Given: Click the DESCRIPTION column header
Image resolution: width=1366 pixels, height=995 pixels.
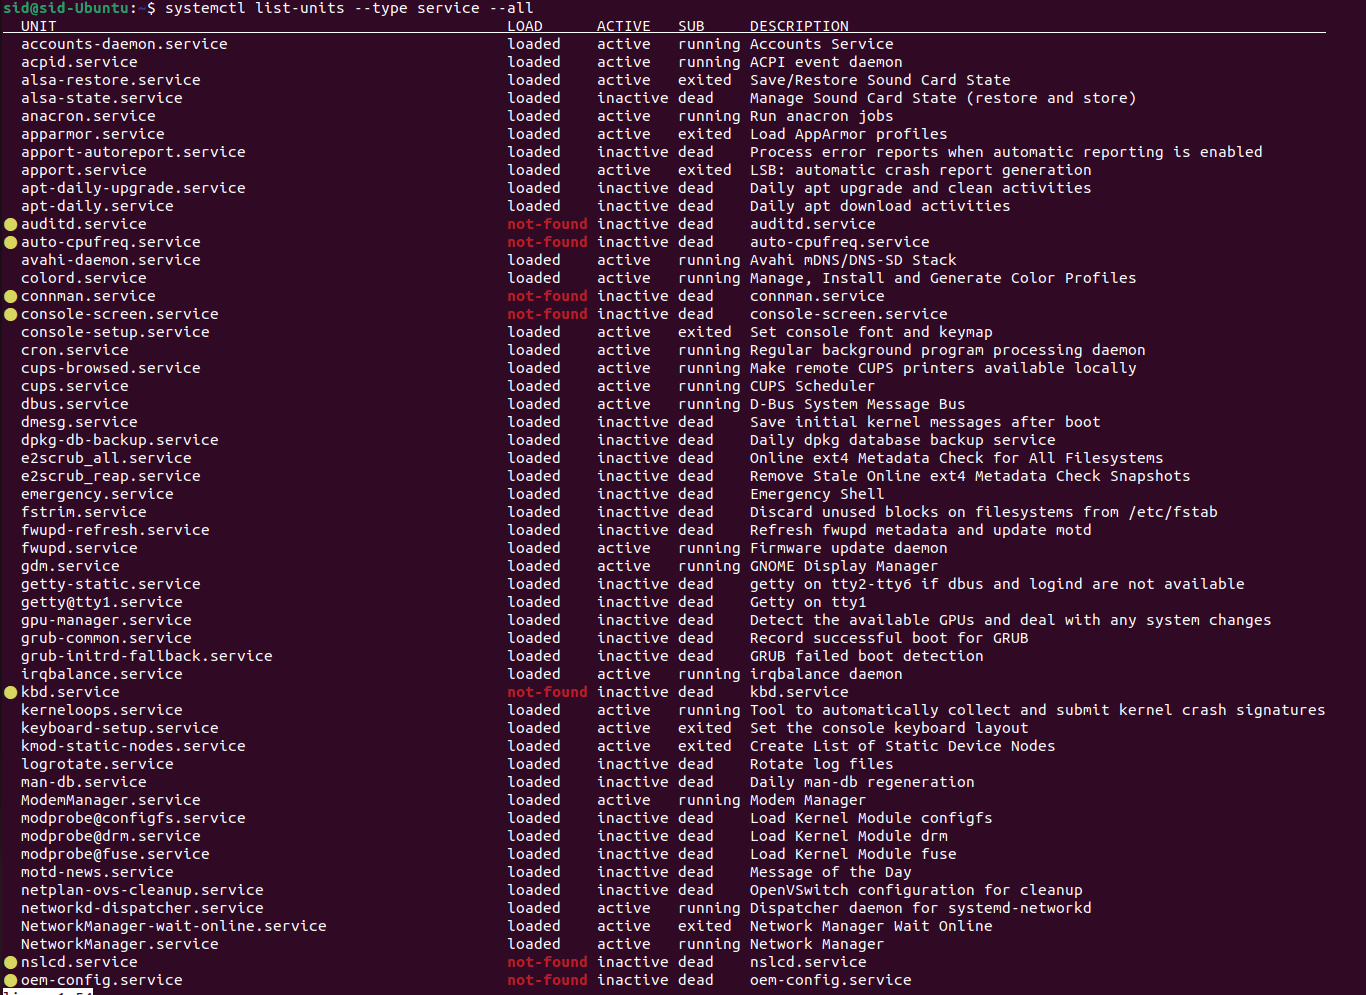Looking at the screenshot, I should (799, 26).
